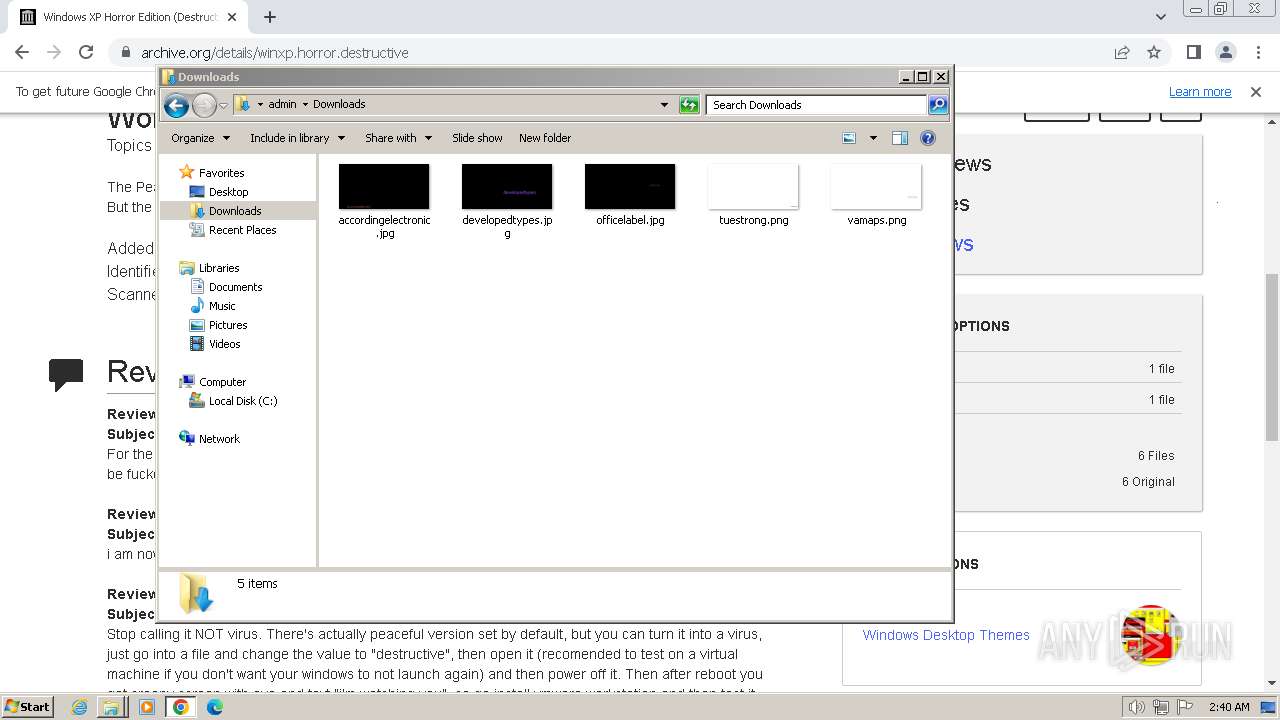The width and height of the screenshot is (1280, 720).
Task: Expand the address bar history dropdown
Action: point(664,104)
